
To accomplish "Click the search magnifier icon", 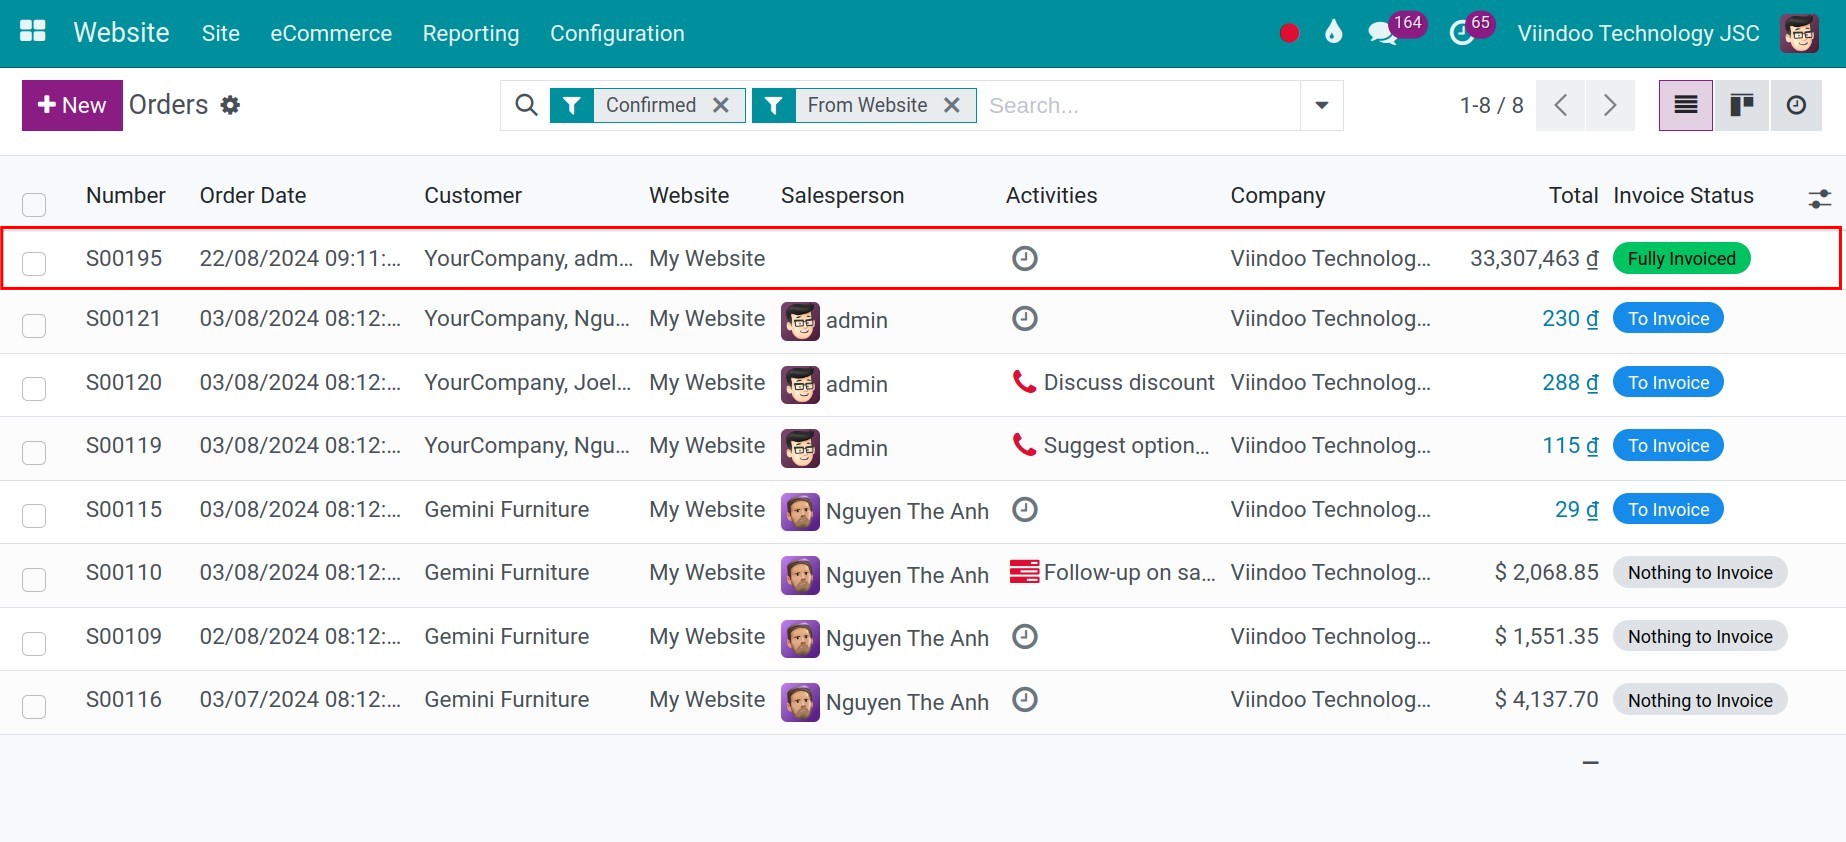I will pos(526,105).
